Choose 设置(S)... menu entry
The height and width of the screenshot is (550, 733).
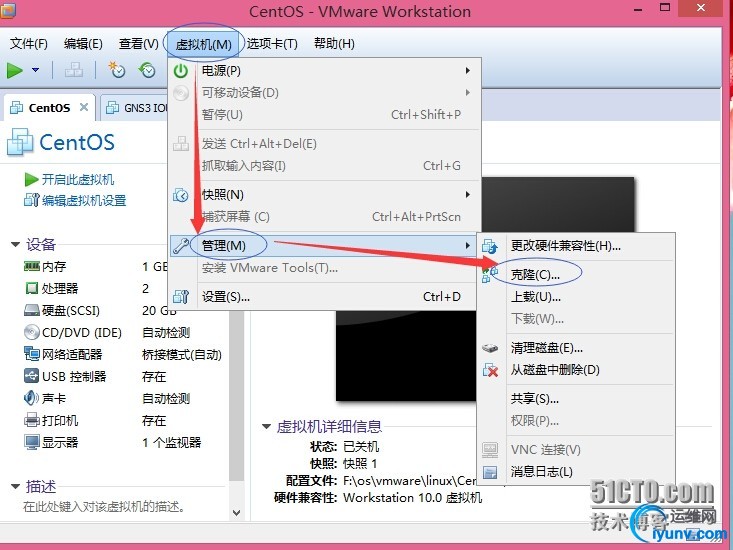(x=324, y=297)
